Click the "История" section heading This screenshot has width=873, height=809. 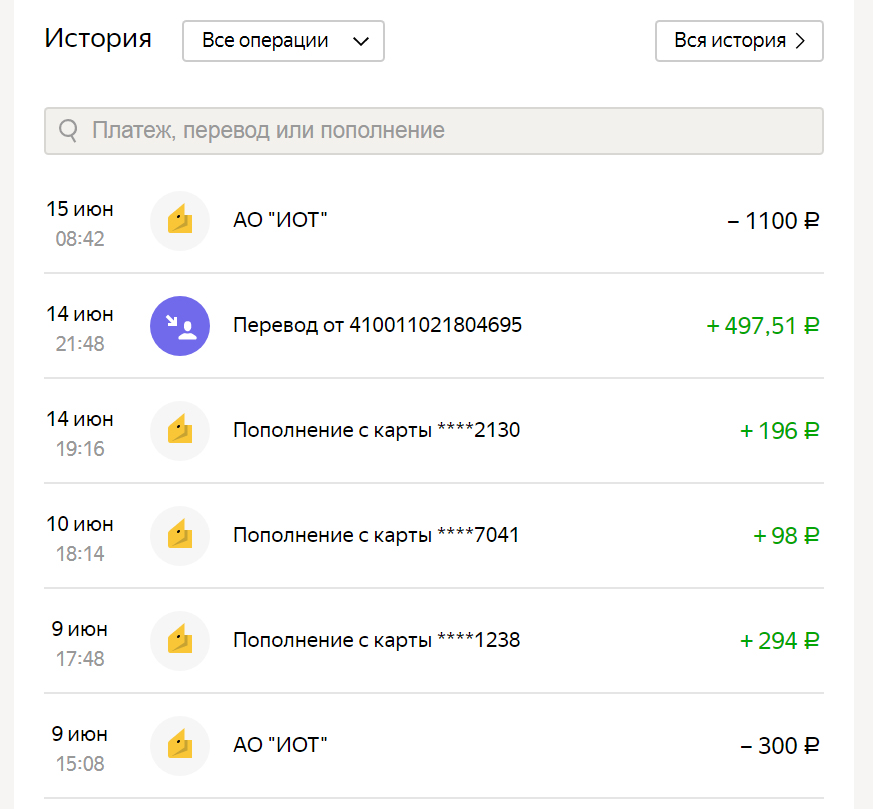coord(98,39)
